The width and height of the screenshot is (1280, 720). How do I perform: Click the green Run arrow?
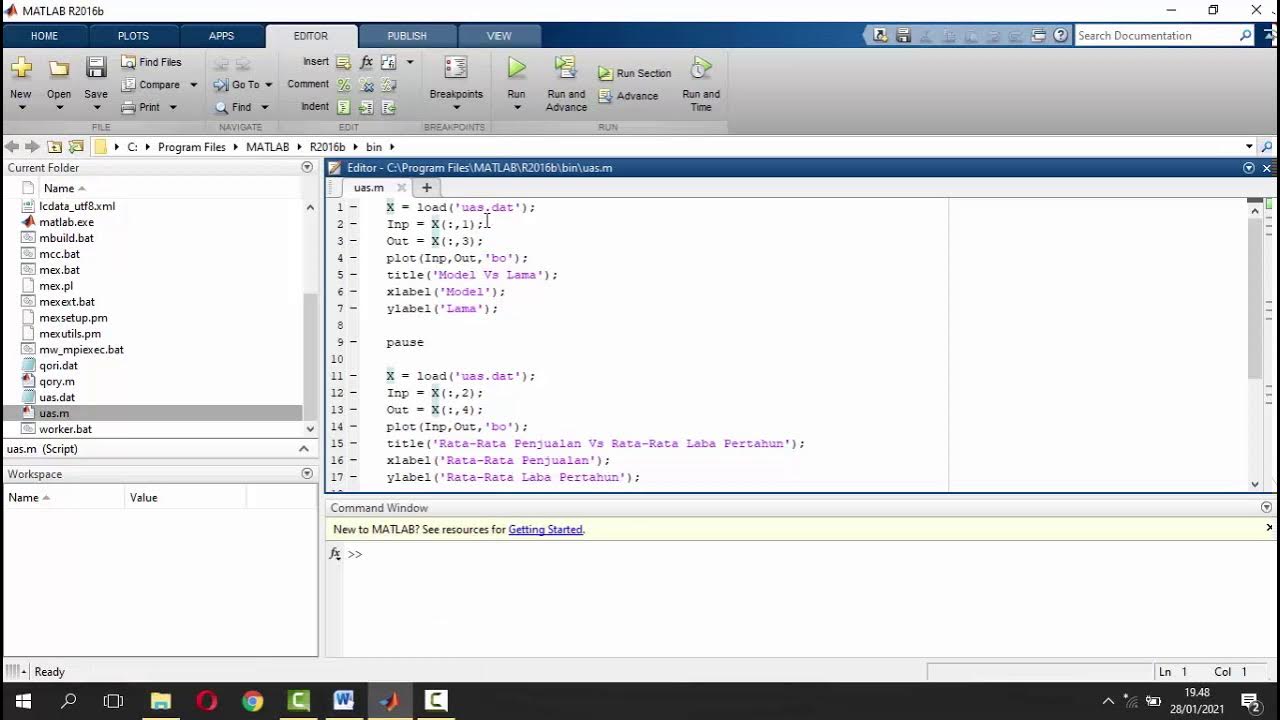pos(516,68)
